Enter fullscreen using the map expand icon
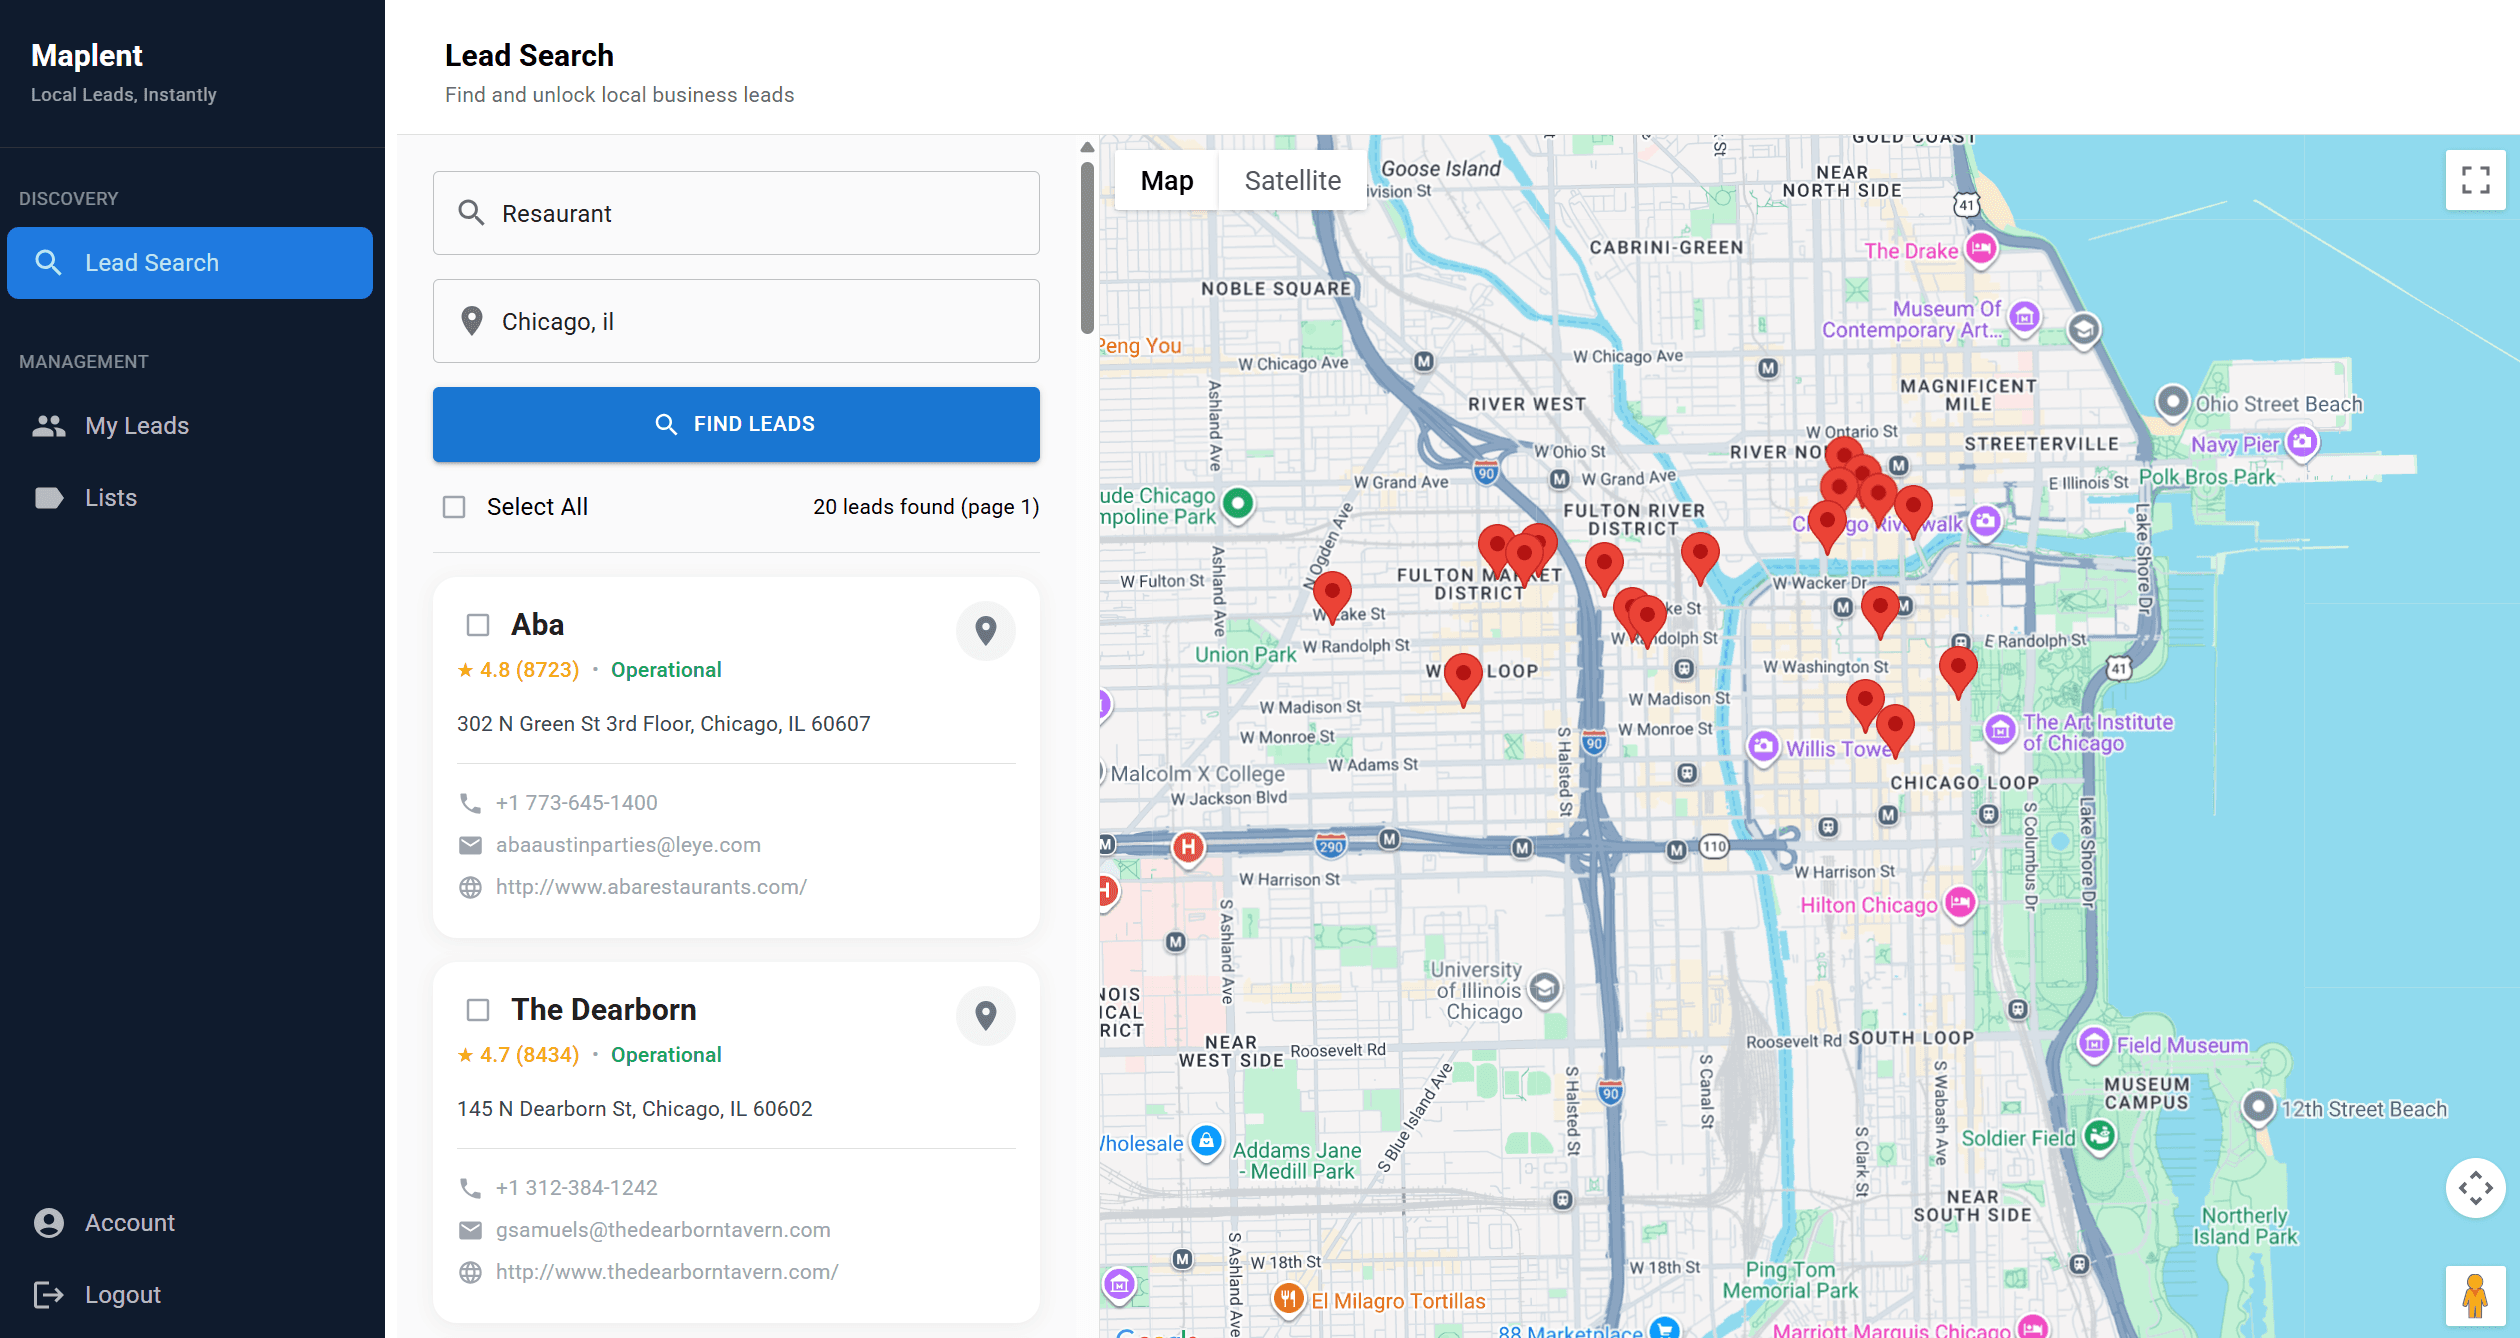 pyautogui.click(x=2476, y=180)
